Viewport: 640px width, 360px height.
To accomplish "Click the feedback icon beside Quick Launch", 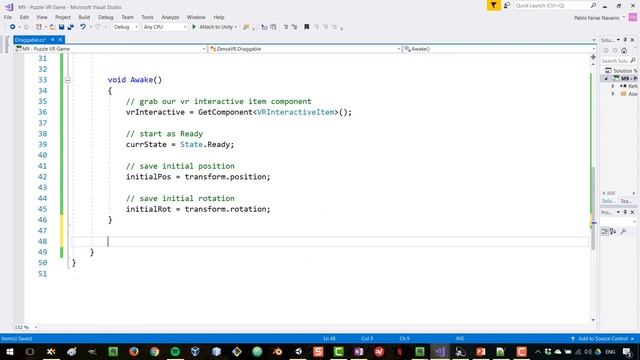I will click(507, 5).
